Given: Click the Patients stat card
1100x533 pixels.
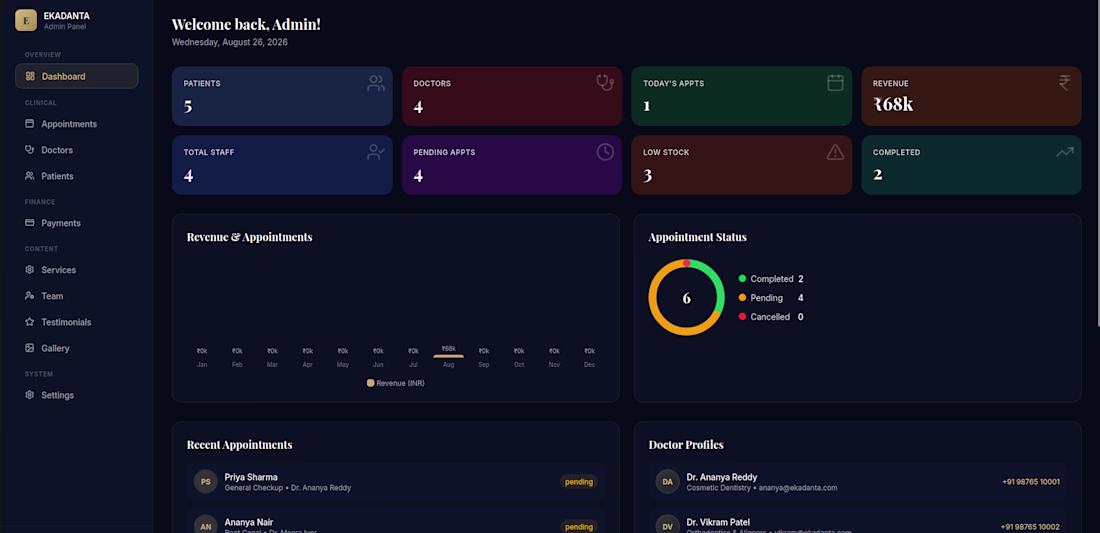Looking at the screenshot, I should [x=282, y=96].
